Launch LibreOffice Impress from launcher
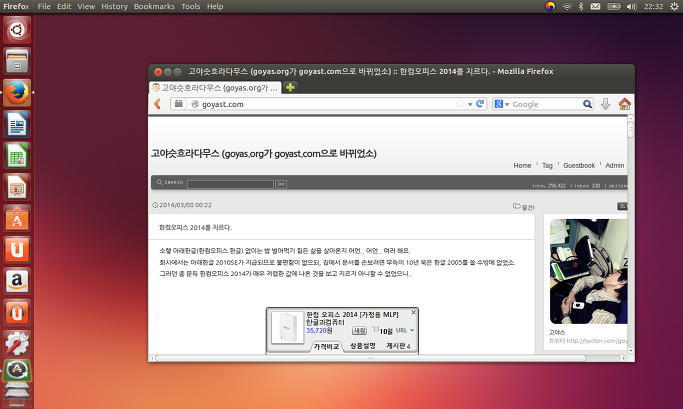Viewport: 683px width, 409px height. pos(17,187)
